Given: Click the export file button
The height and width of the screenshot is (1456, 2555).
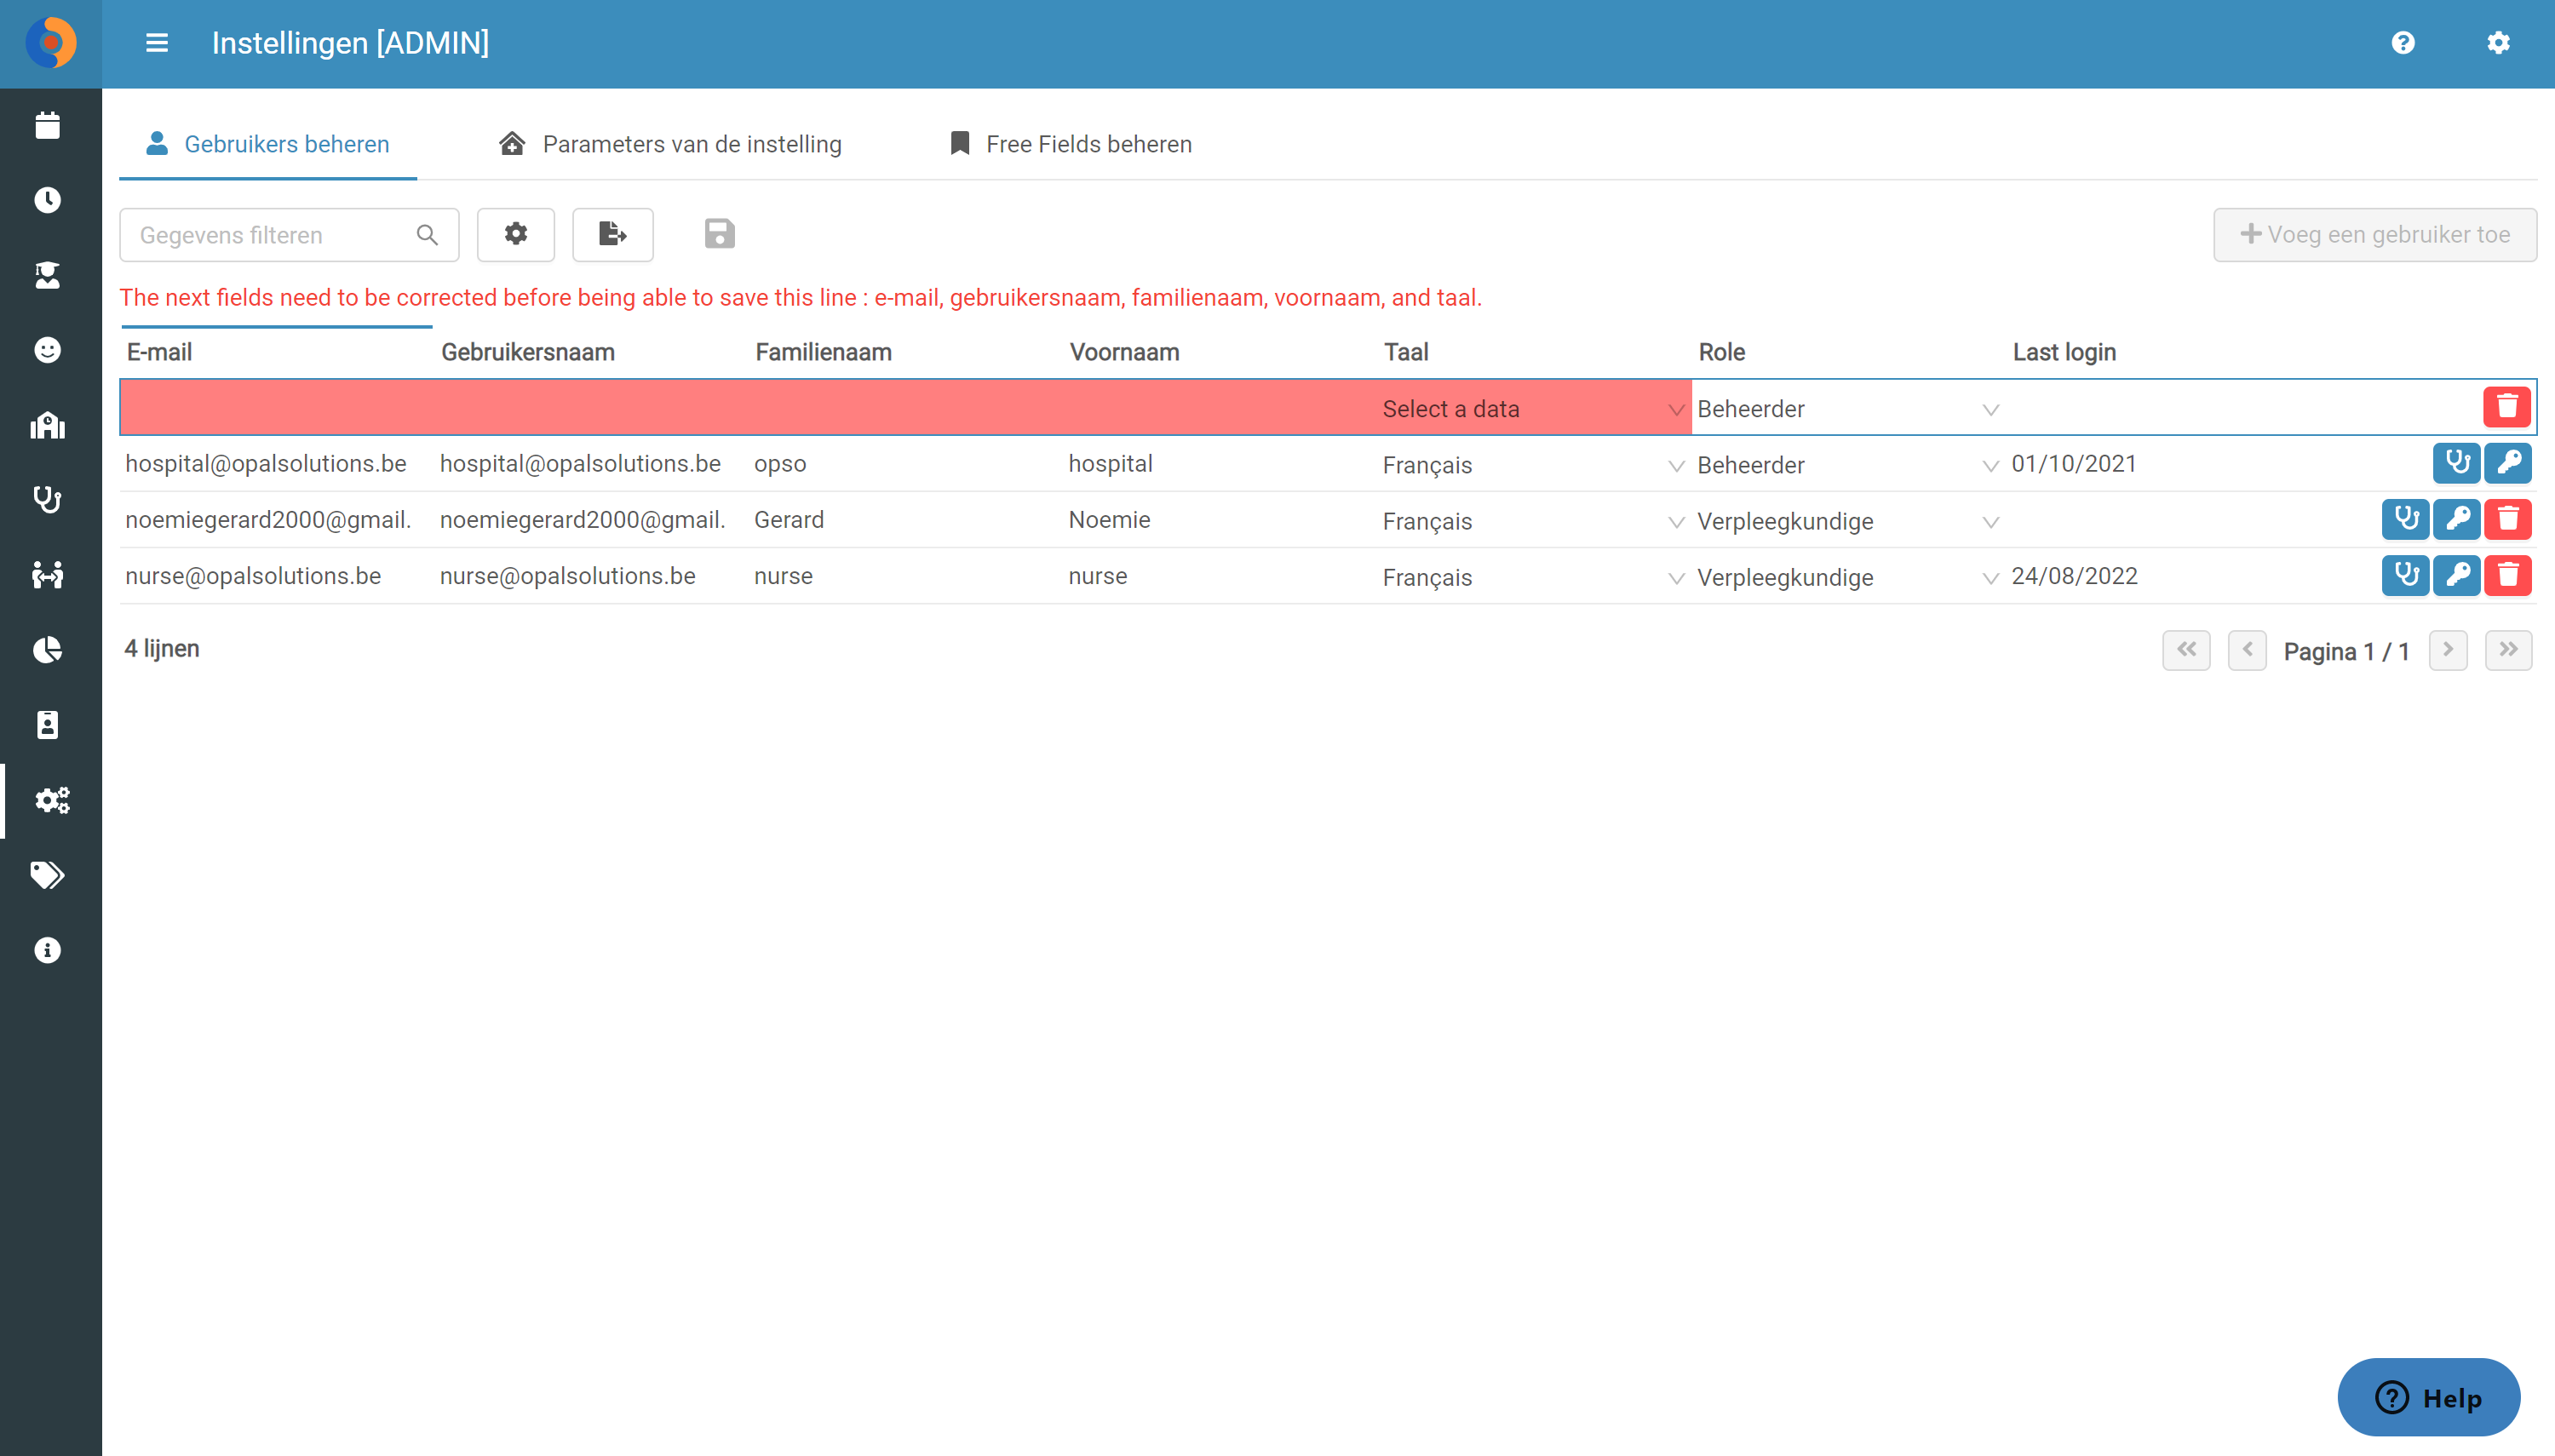Looking at the screenshot, I should click(613, 234).
